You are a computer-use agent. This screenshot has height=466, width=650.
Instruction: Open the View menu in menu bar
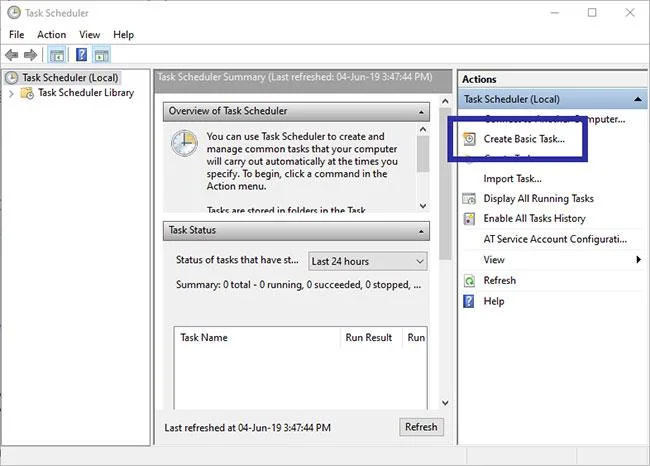[90, 35]
